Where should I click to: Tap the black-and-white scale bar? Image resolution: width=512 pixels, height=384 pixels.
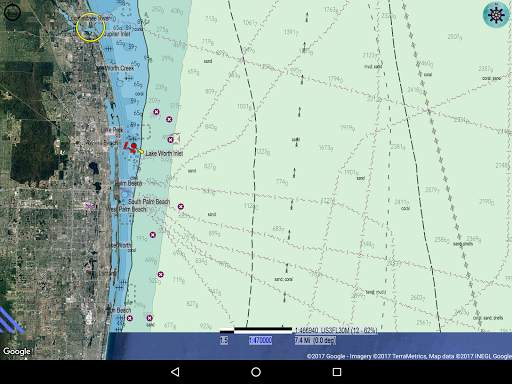coord(256,330)
